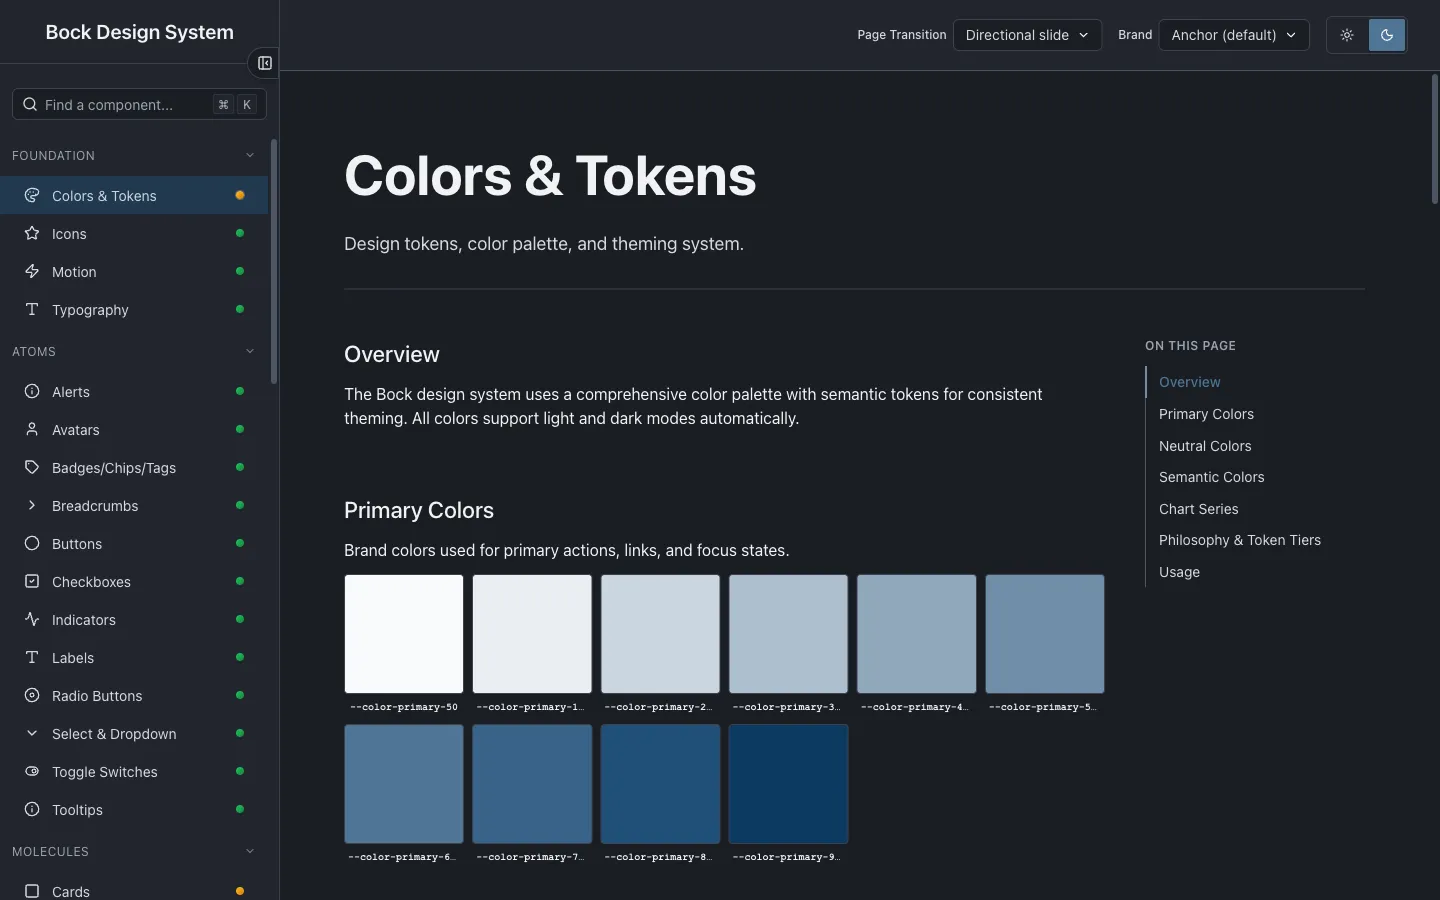Collapse the sidebar with the panel icon

click(x=264, y=63)
